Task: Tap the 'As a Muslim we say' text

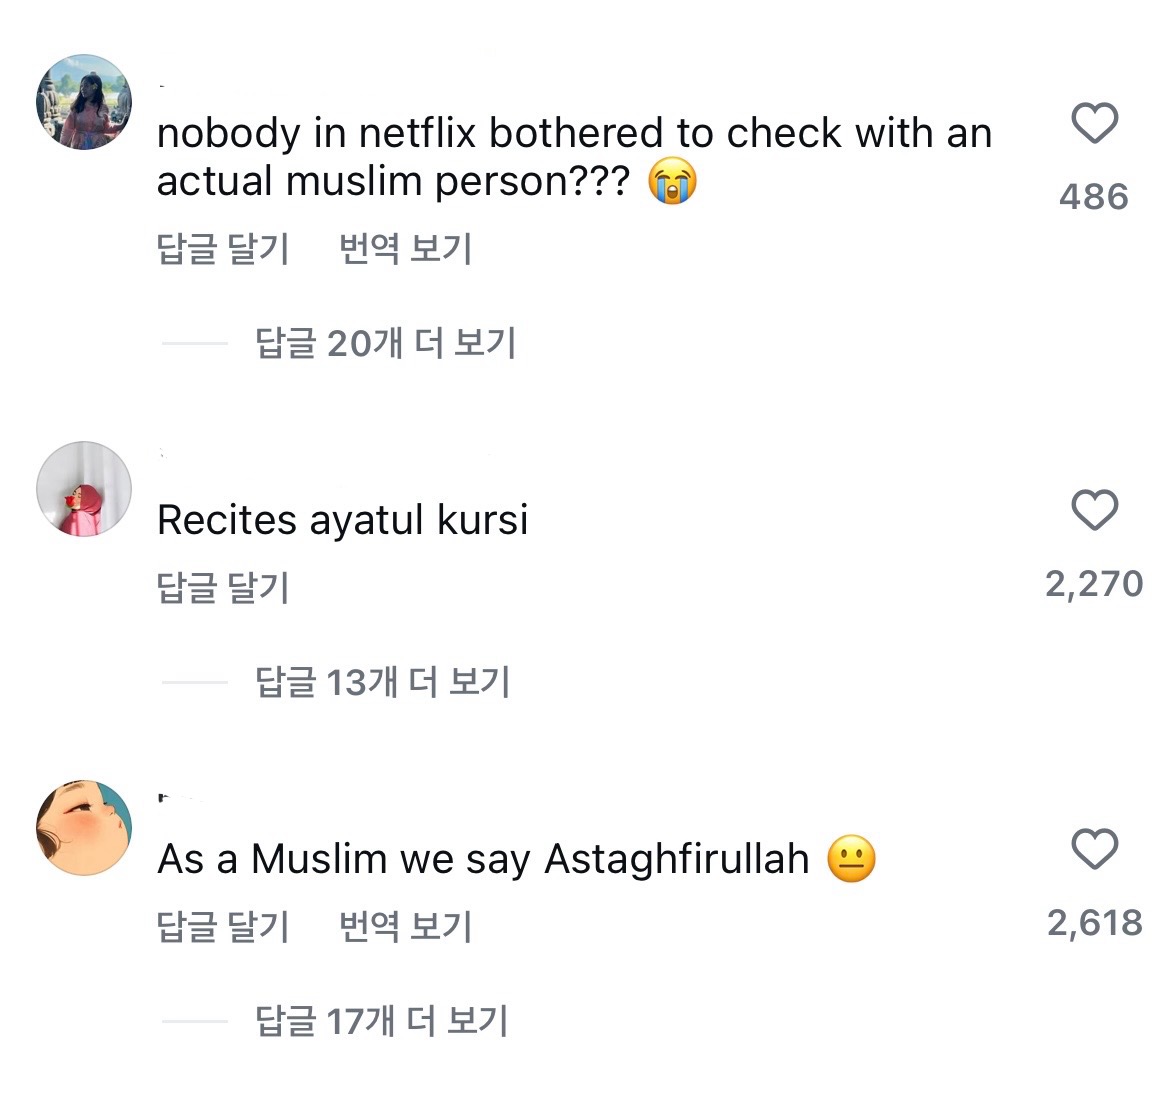Action: tap(483, 859)
